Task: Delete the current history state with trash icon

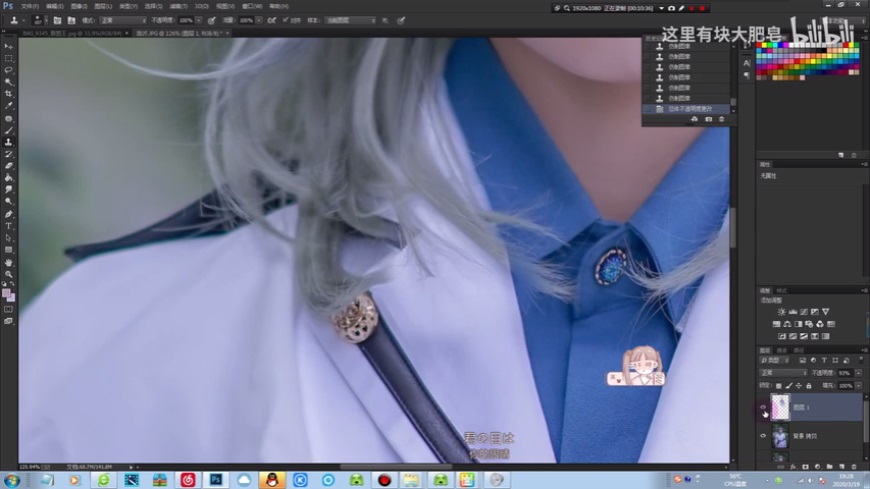Action: tap(722, 119)
